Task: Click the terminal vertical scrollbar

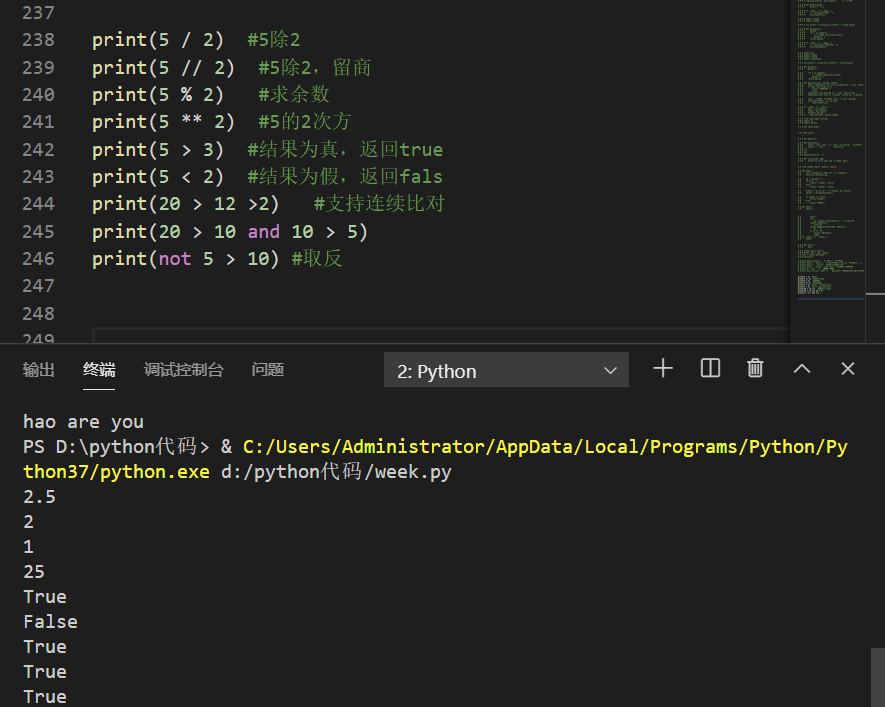Action: pyautogui.click(x=877, y=675)
